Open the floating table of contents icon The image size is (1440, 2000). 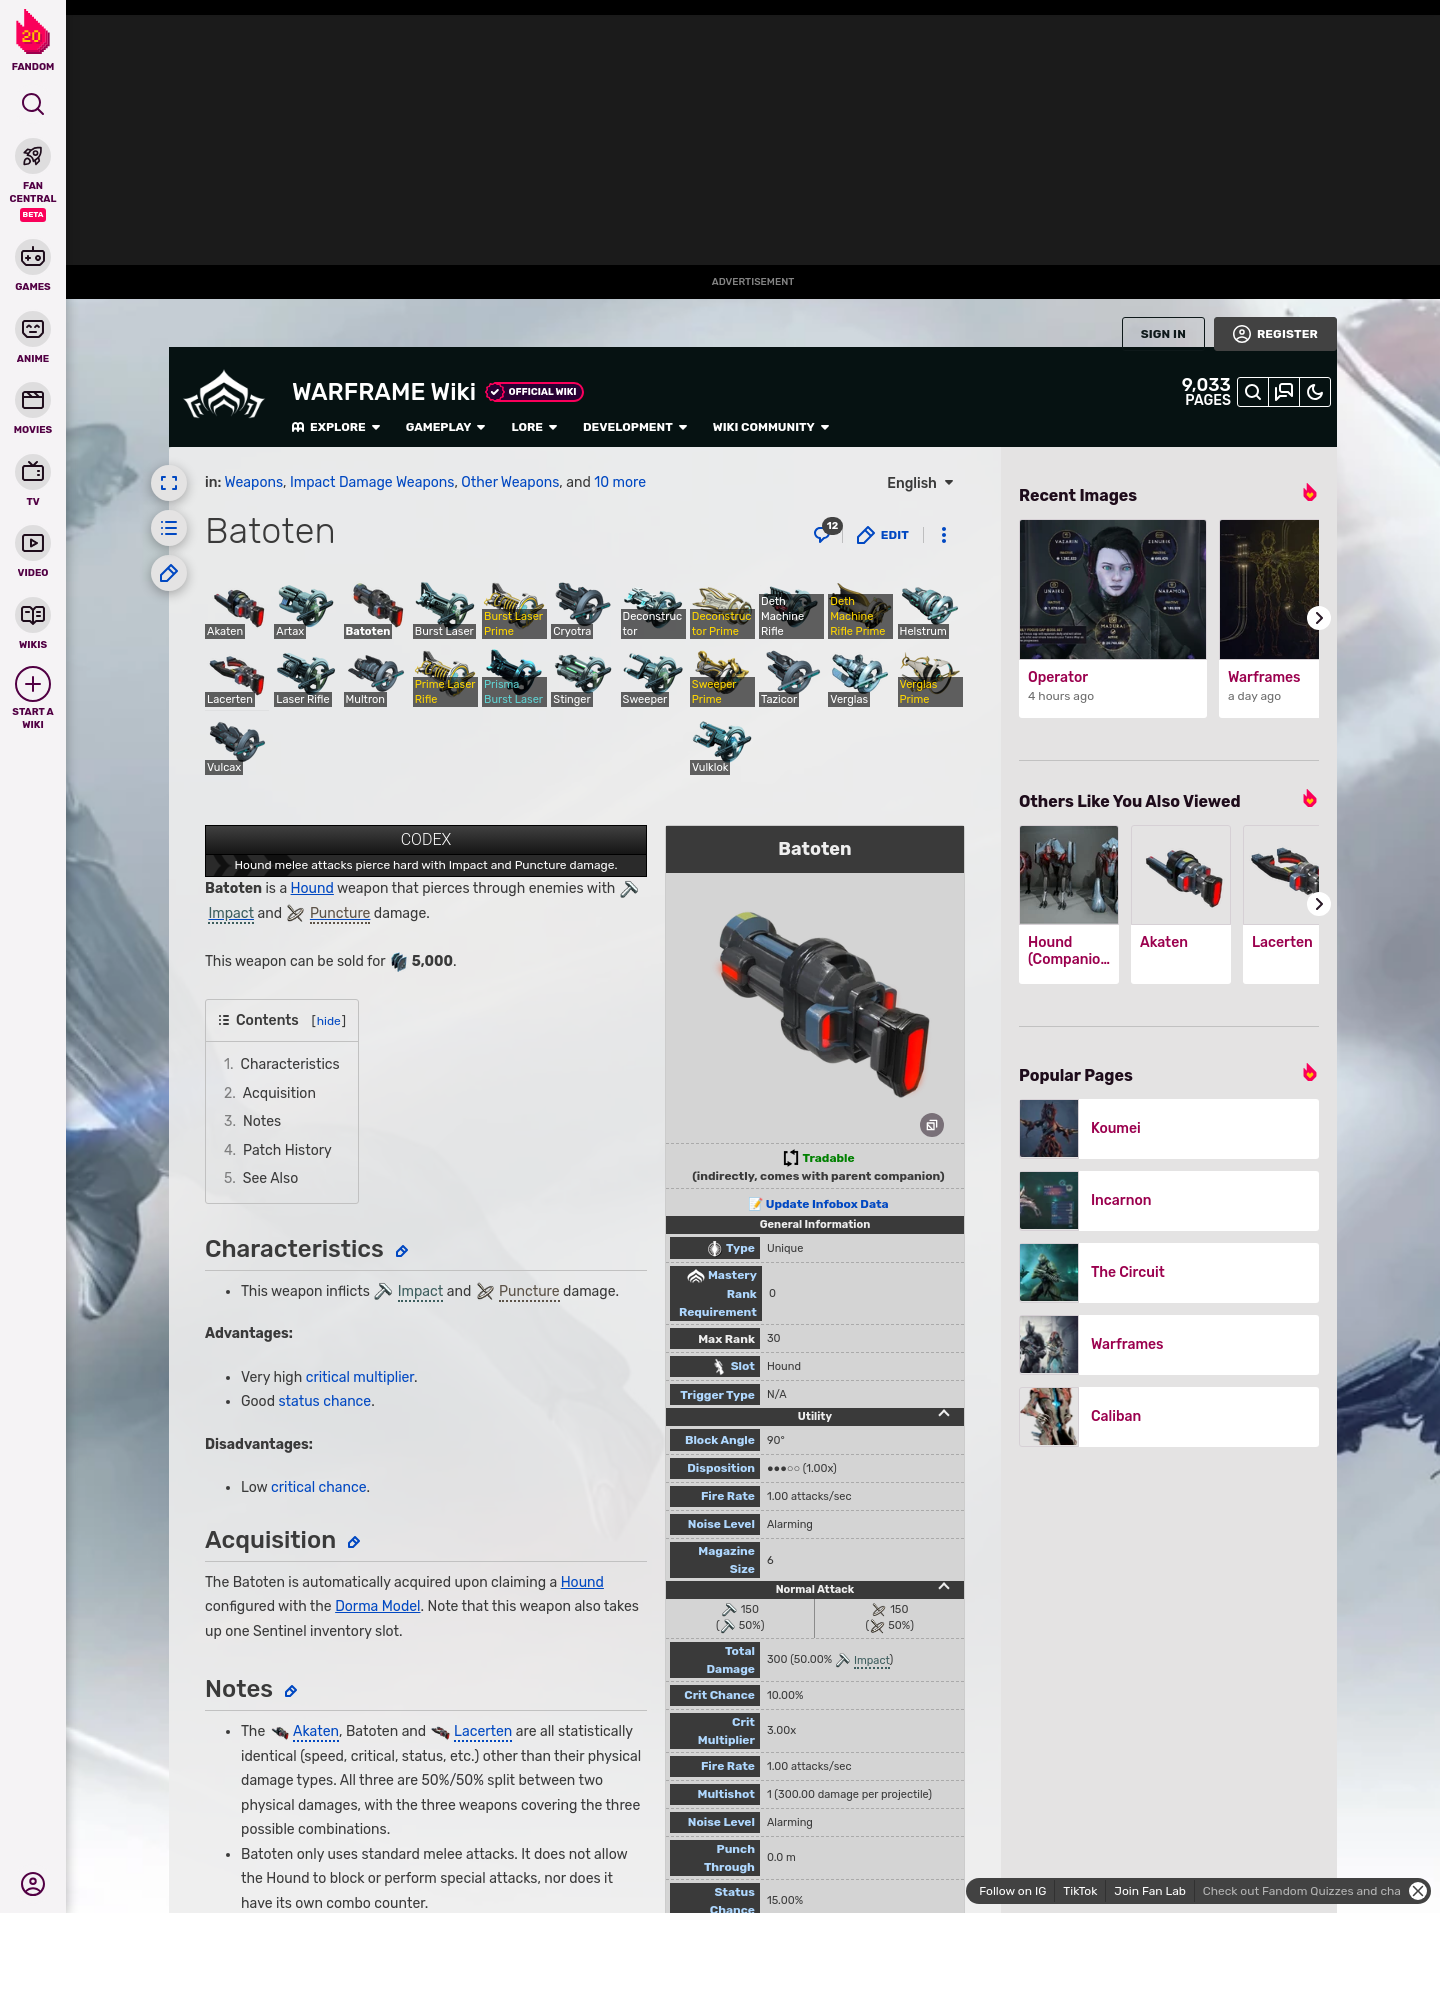[169, 528]
